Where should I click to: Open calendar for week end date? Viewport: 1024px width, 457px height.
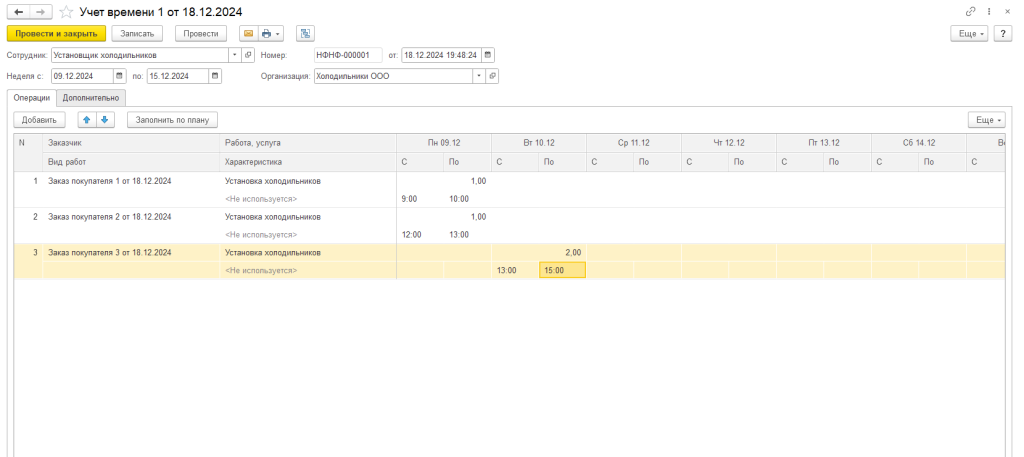coord(215,76)
